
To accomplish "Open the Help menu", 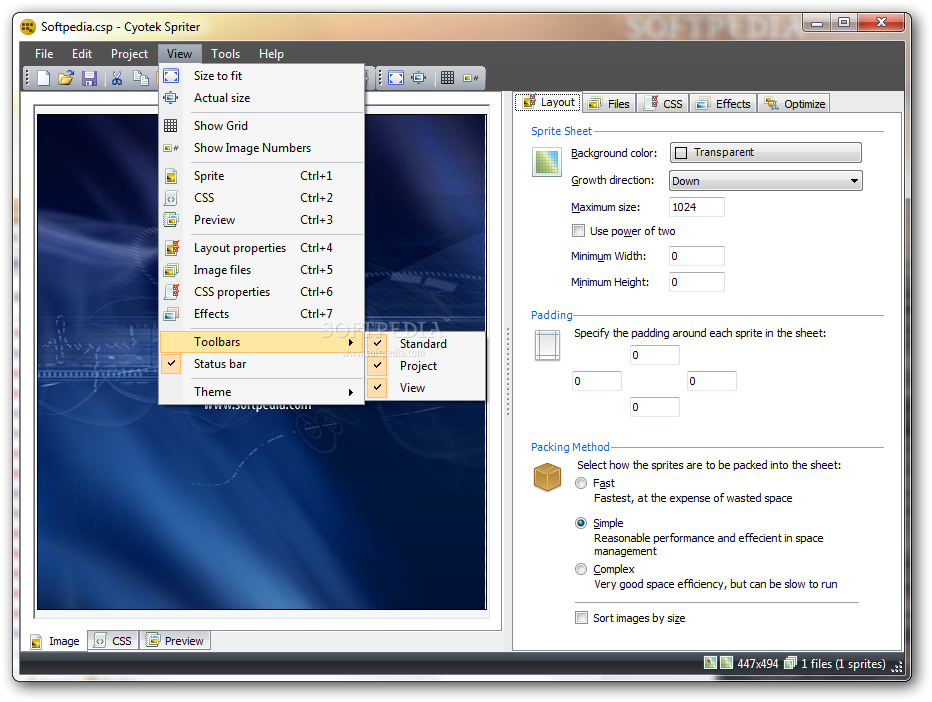I will (x=271, y=53).
